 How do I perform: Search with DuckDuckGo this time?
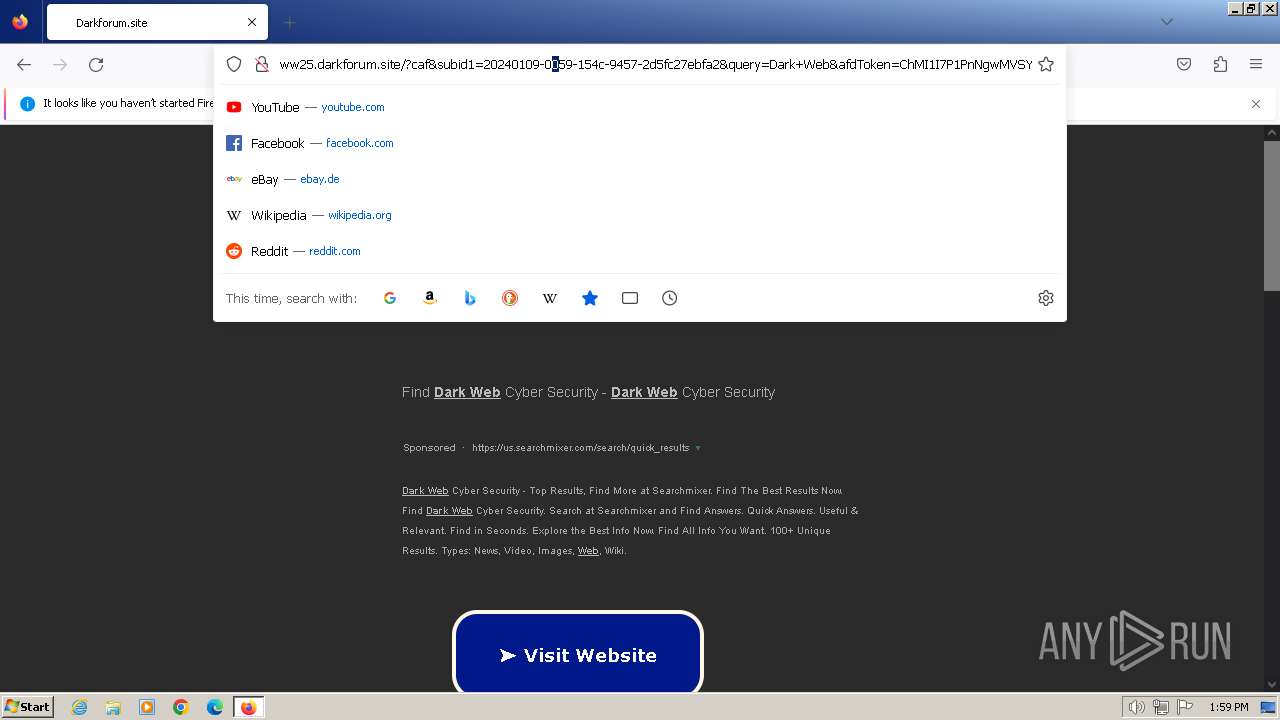(510, 298)
